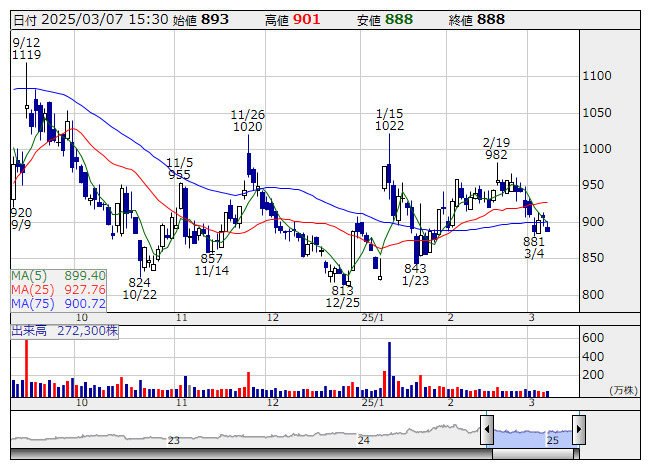The image size is (653, 470).
Task: Select the MA(75) 900.72 legend entry
Action: (58, 304)
